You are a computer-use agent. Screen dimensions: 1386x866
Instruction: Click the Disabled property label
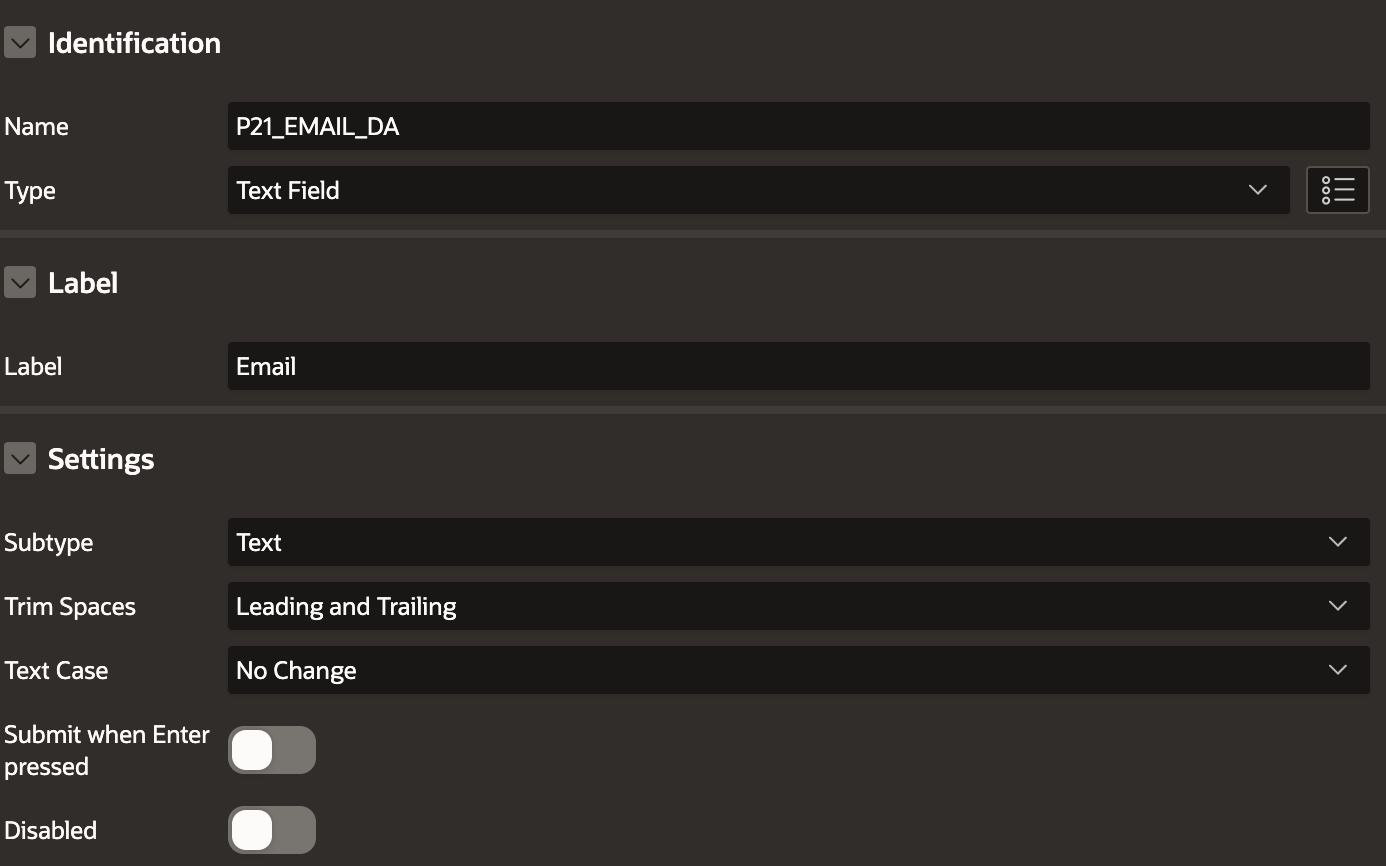pos(51,831)
